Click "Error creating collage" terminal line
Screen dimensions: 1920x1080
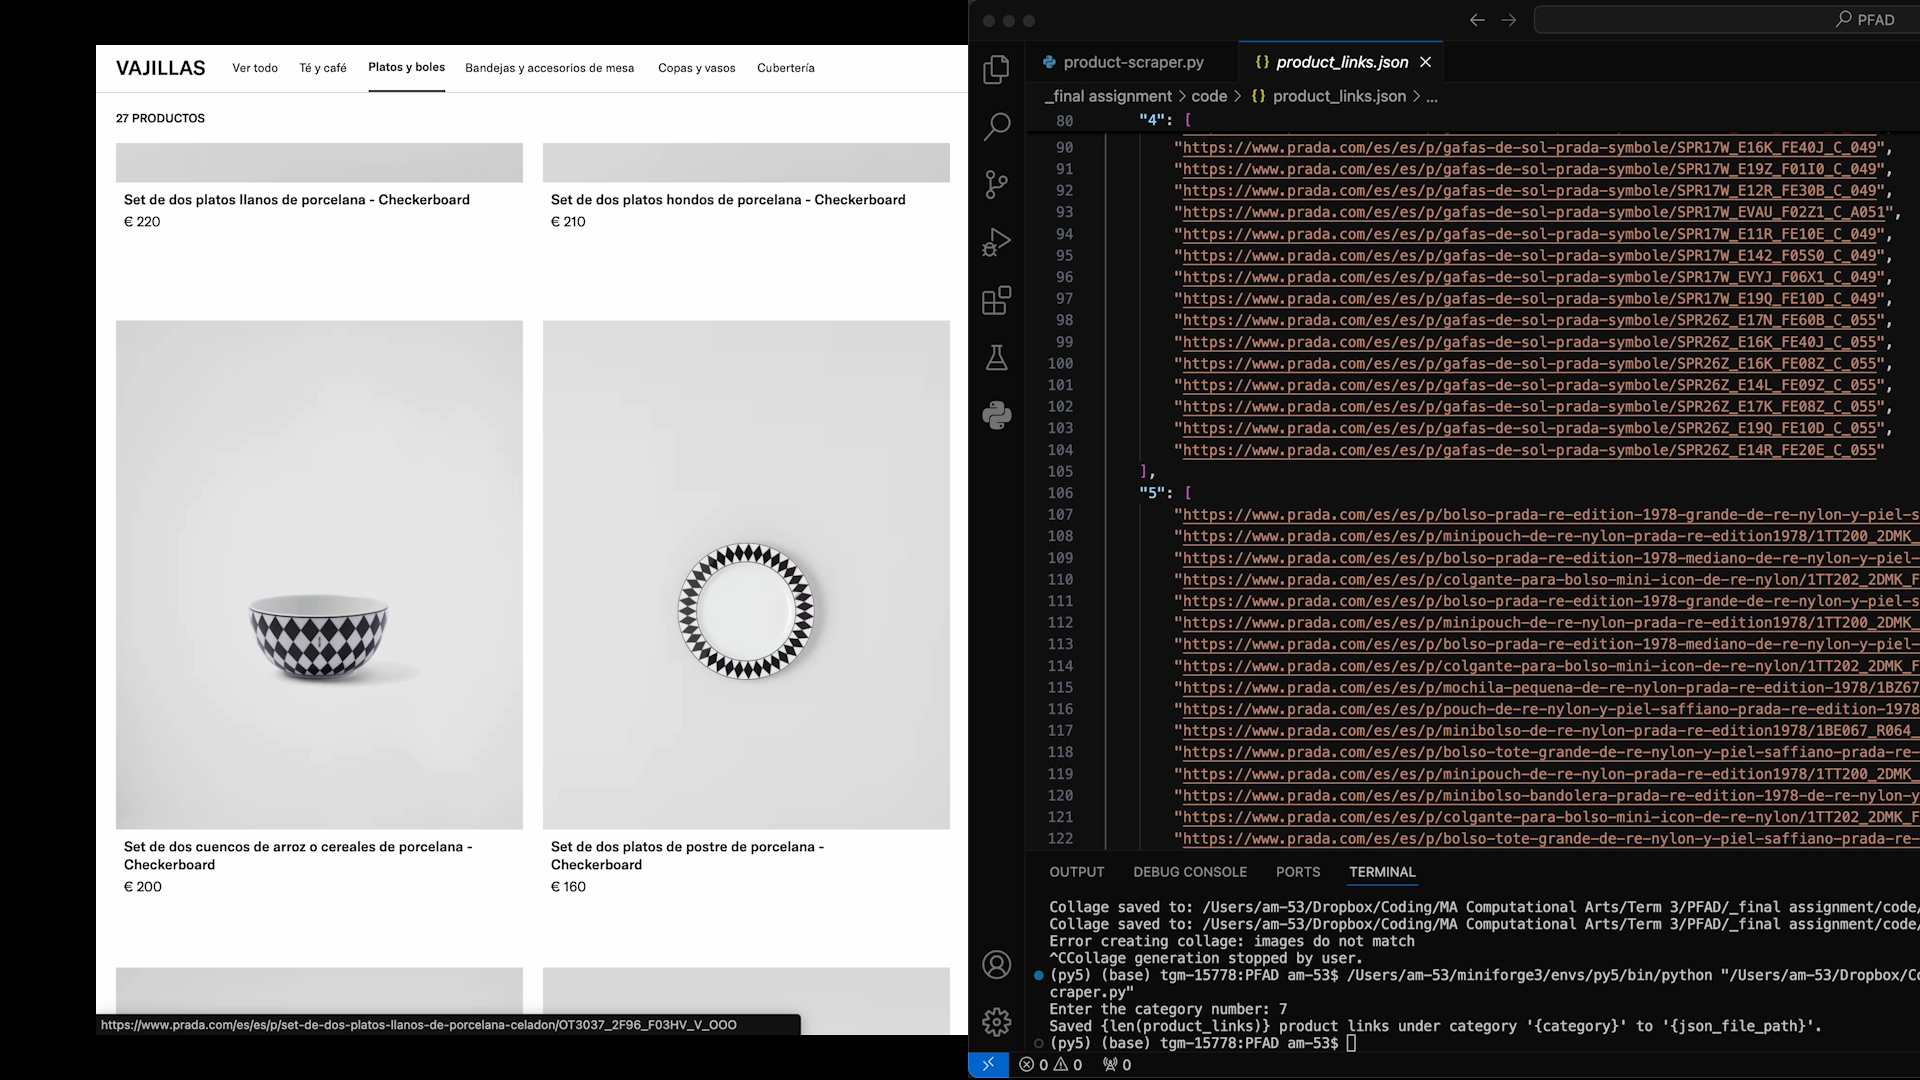[x=1232, y=941]
